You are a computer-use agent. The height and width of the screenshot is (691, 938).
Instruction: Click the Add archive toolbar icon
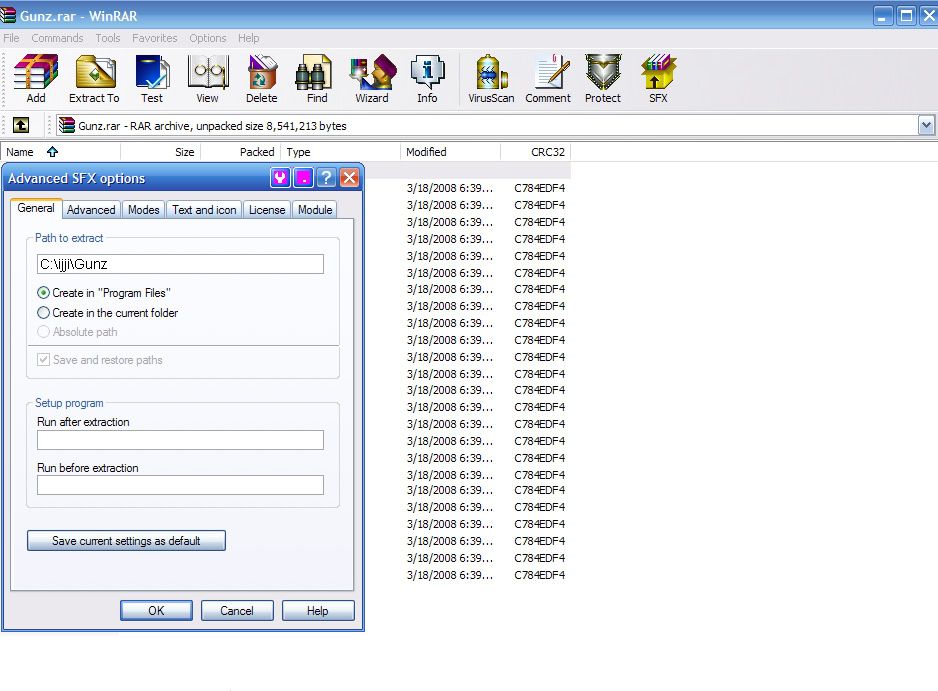36,79
